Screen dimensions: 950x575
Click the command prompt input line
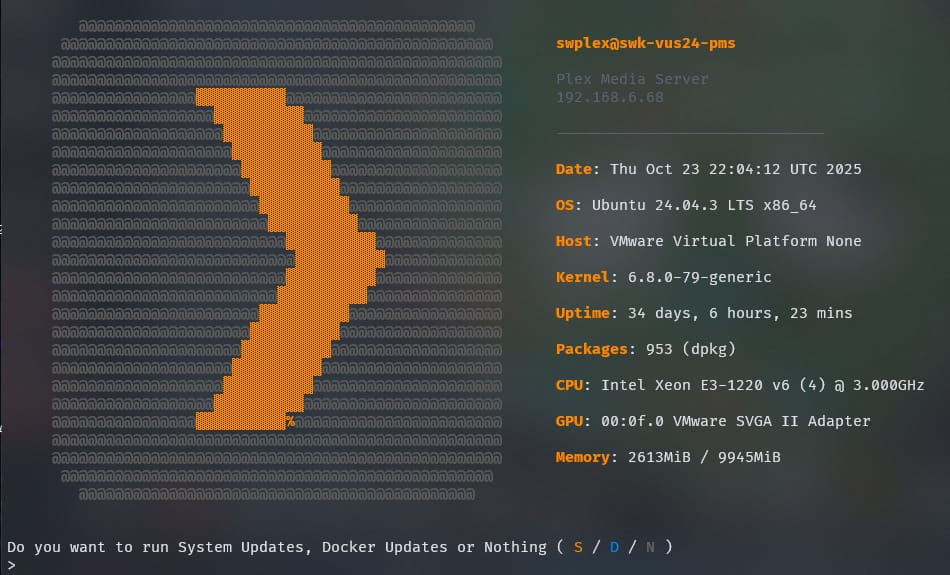[200, 566]
